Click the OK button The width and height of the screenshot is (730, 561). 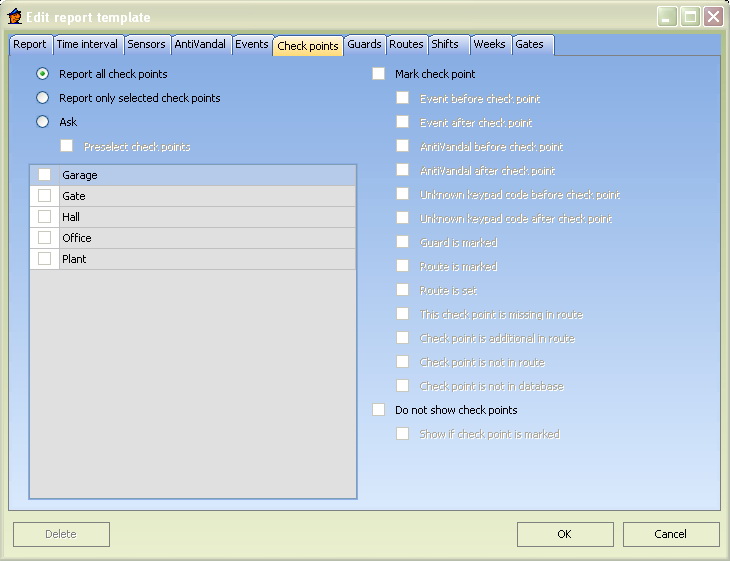564,534
